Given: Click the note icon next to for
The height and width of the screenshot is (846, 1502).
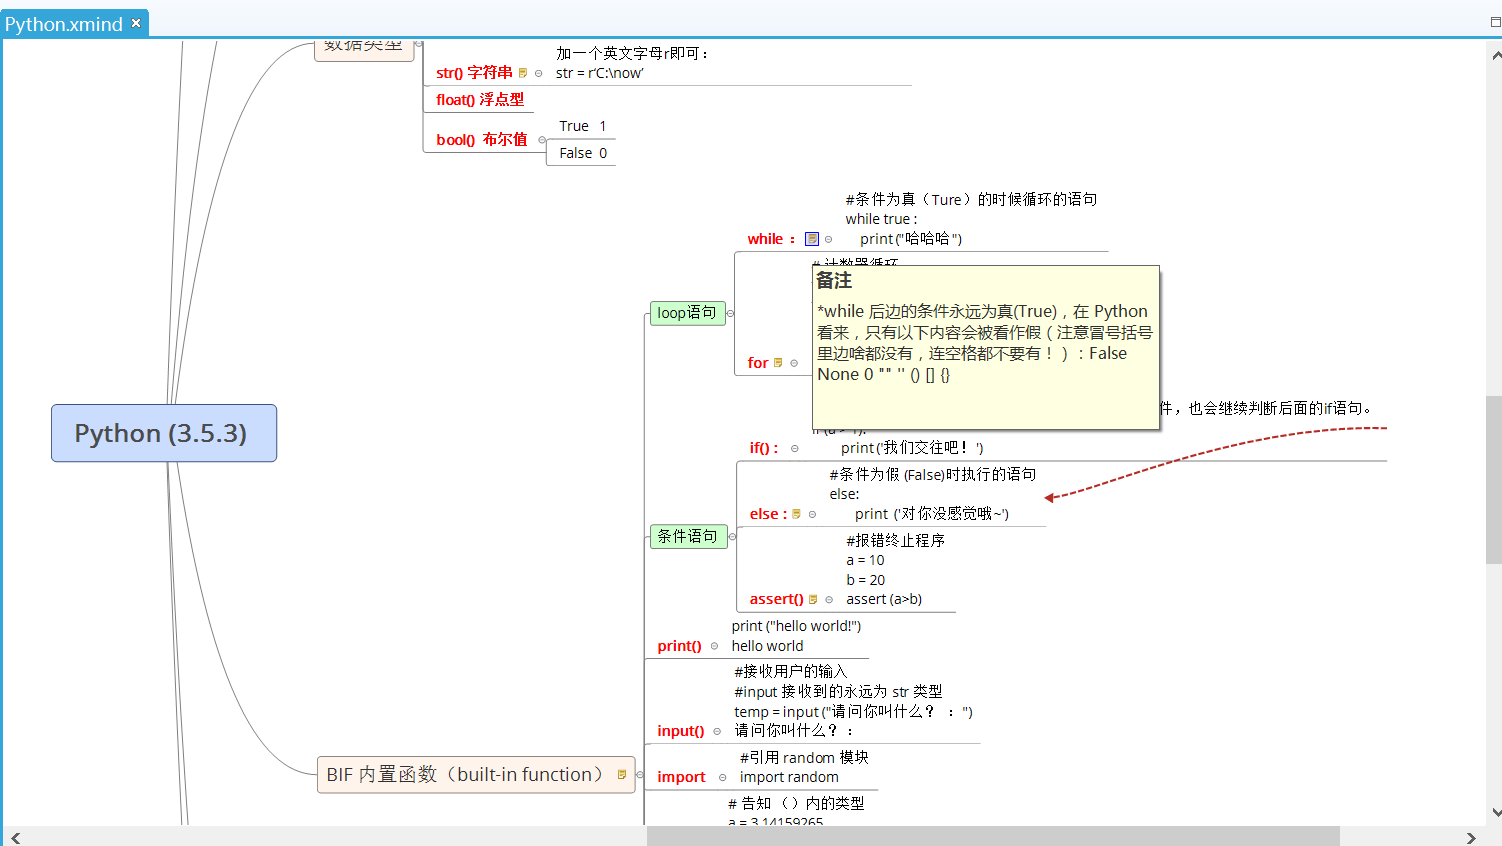Looking at the screenshot, I should pos(778,363).
